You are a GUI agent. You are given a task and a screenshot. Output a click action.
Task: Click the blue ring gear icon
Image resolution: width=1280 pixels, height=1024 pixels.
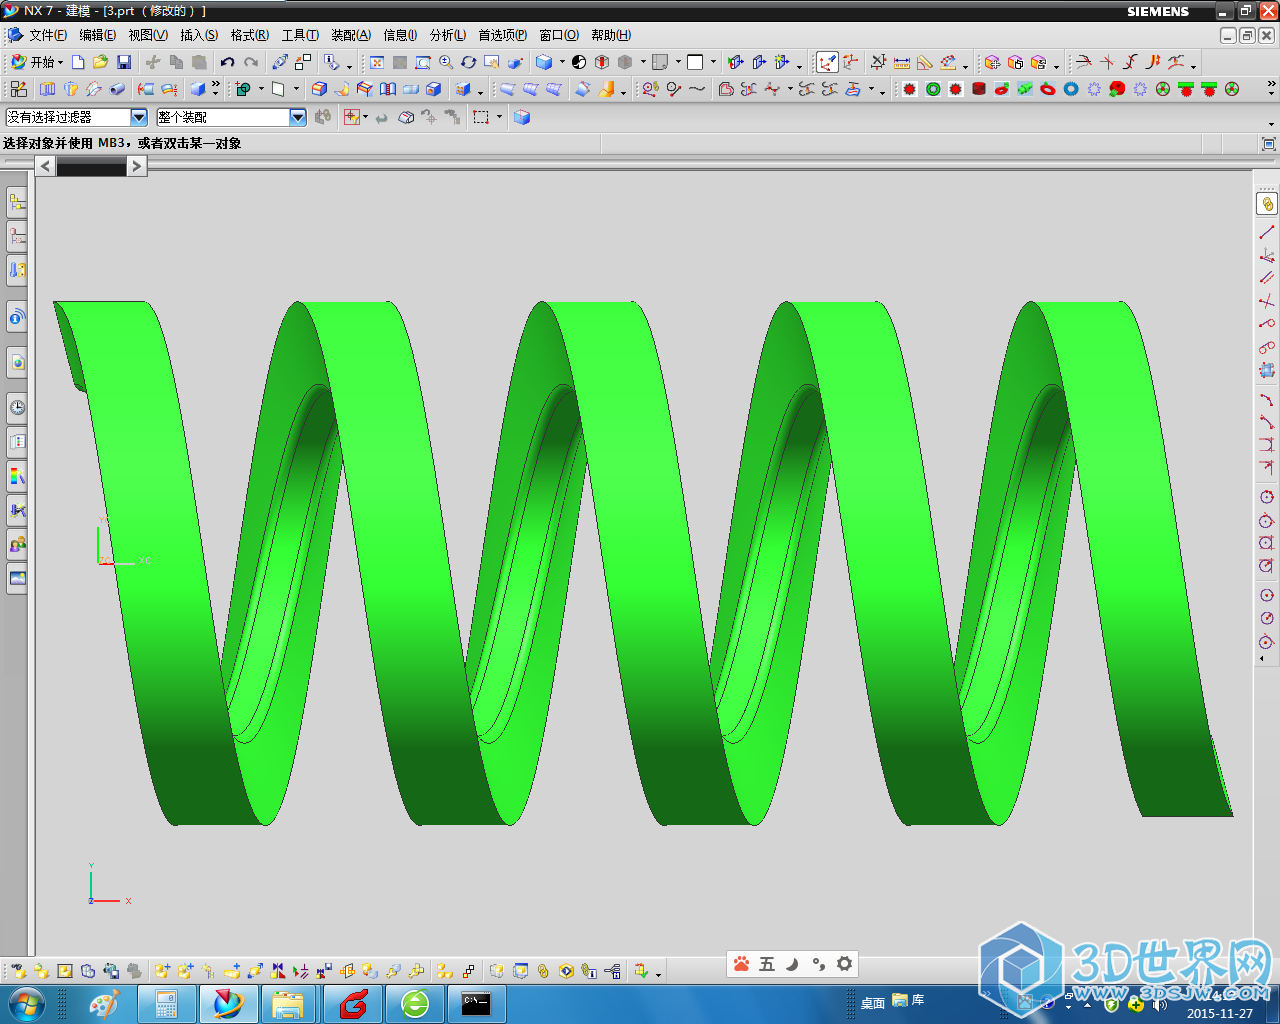pyautogui.click(x=1071, y=89)
